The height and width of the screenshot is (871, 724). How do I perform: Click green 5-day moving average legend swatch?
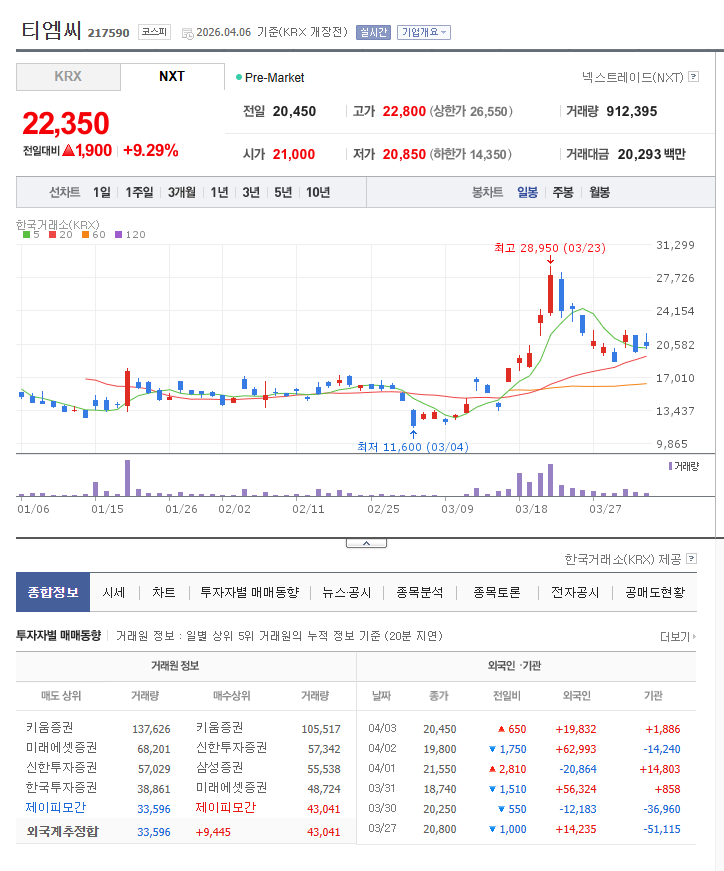coord(26,234)
